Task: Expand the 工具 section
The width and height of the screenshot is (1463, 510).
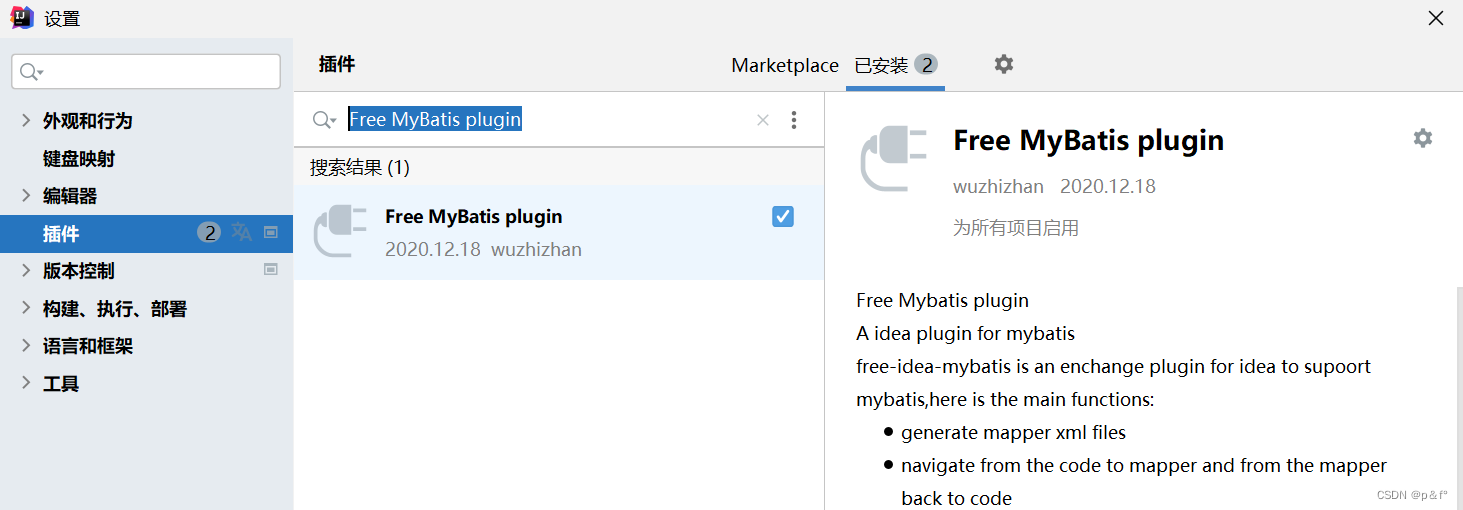Action: pyautogui.click(x=26, y=383)
